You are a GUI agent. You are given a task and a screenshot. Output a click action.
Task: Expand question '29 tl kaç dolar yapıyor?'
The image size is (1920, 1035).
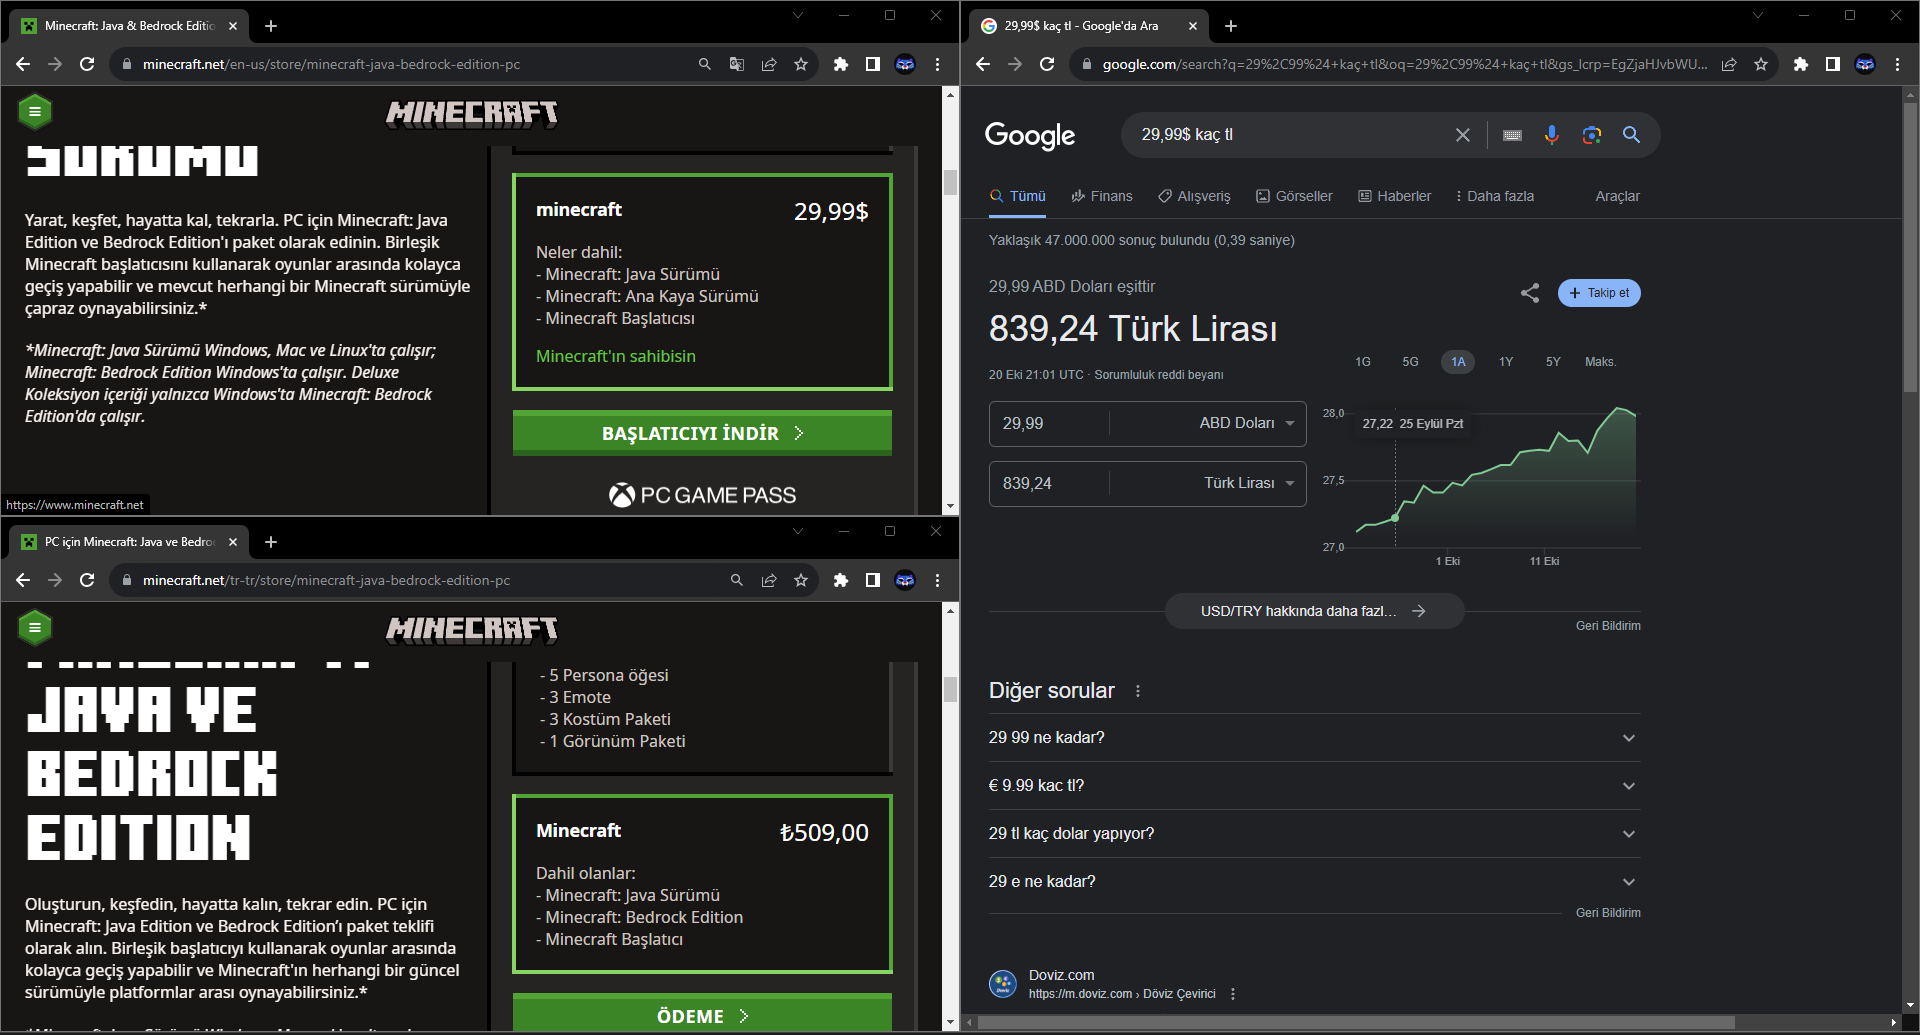tap(1314, 834)
